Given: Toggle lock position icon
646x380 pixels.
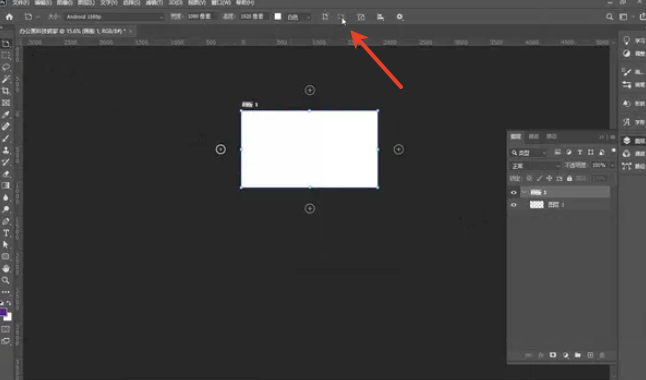Looking at the screenshot, I should (549, 178).
